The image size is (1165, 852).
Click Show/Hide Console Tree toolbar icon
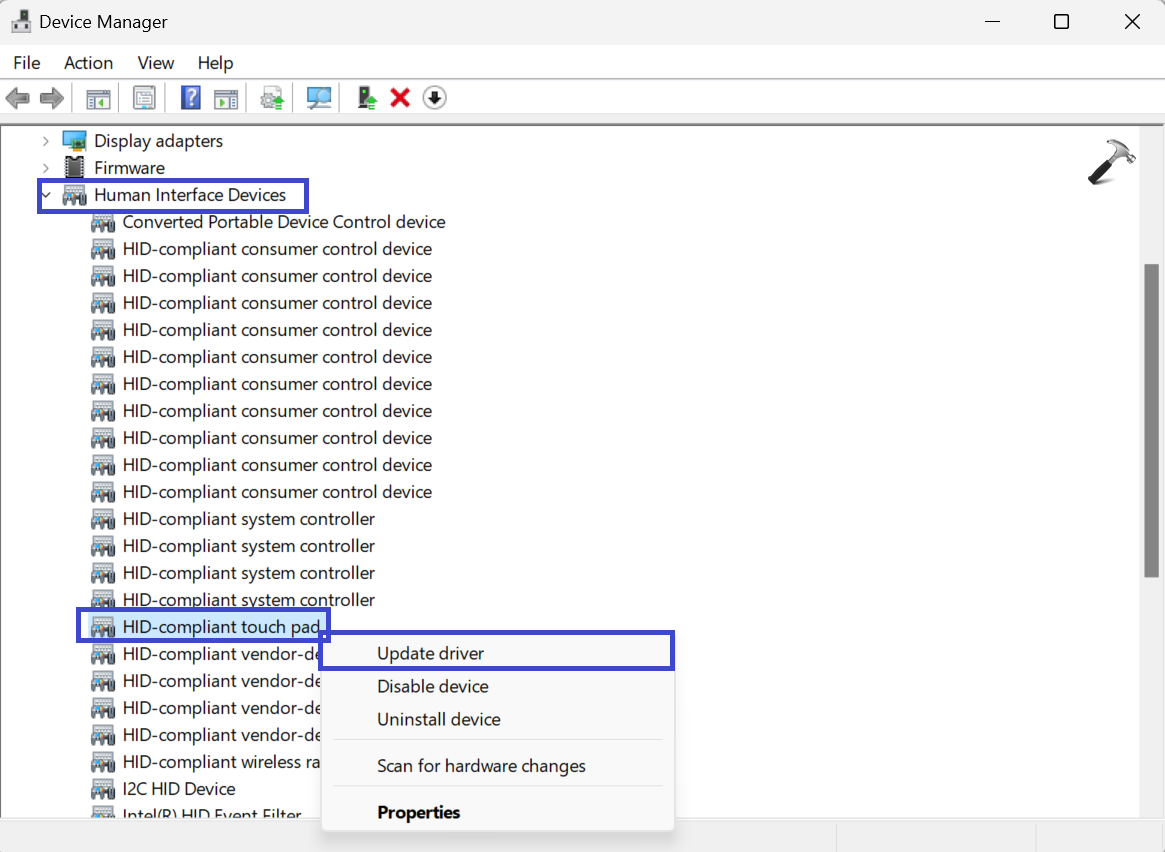point(98,98)
